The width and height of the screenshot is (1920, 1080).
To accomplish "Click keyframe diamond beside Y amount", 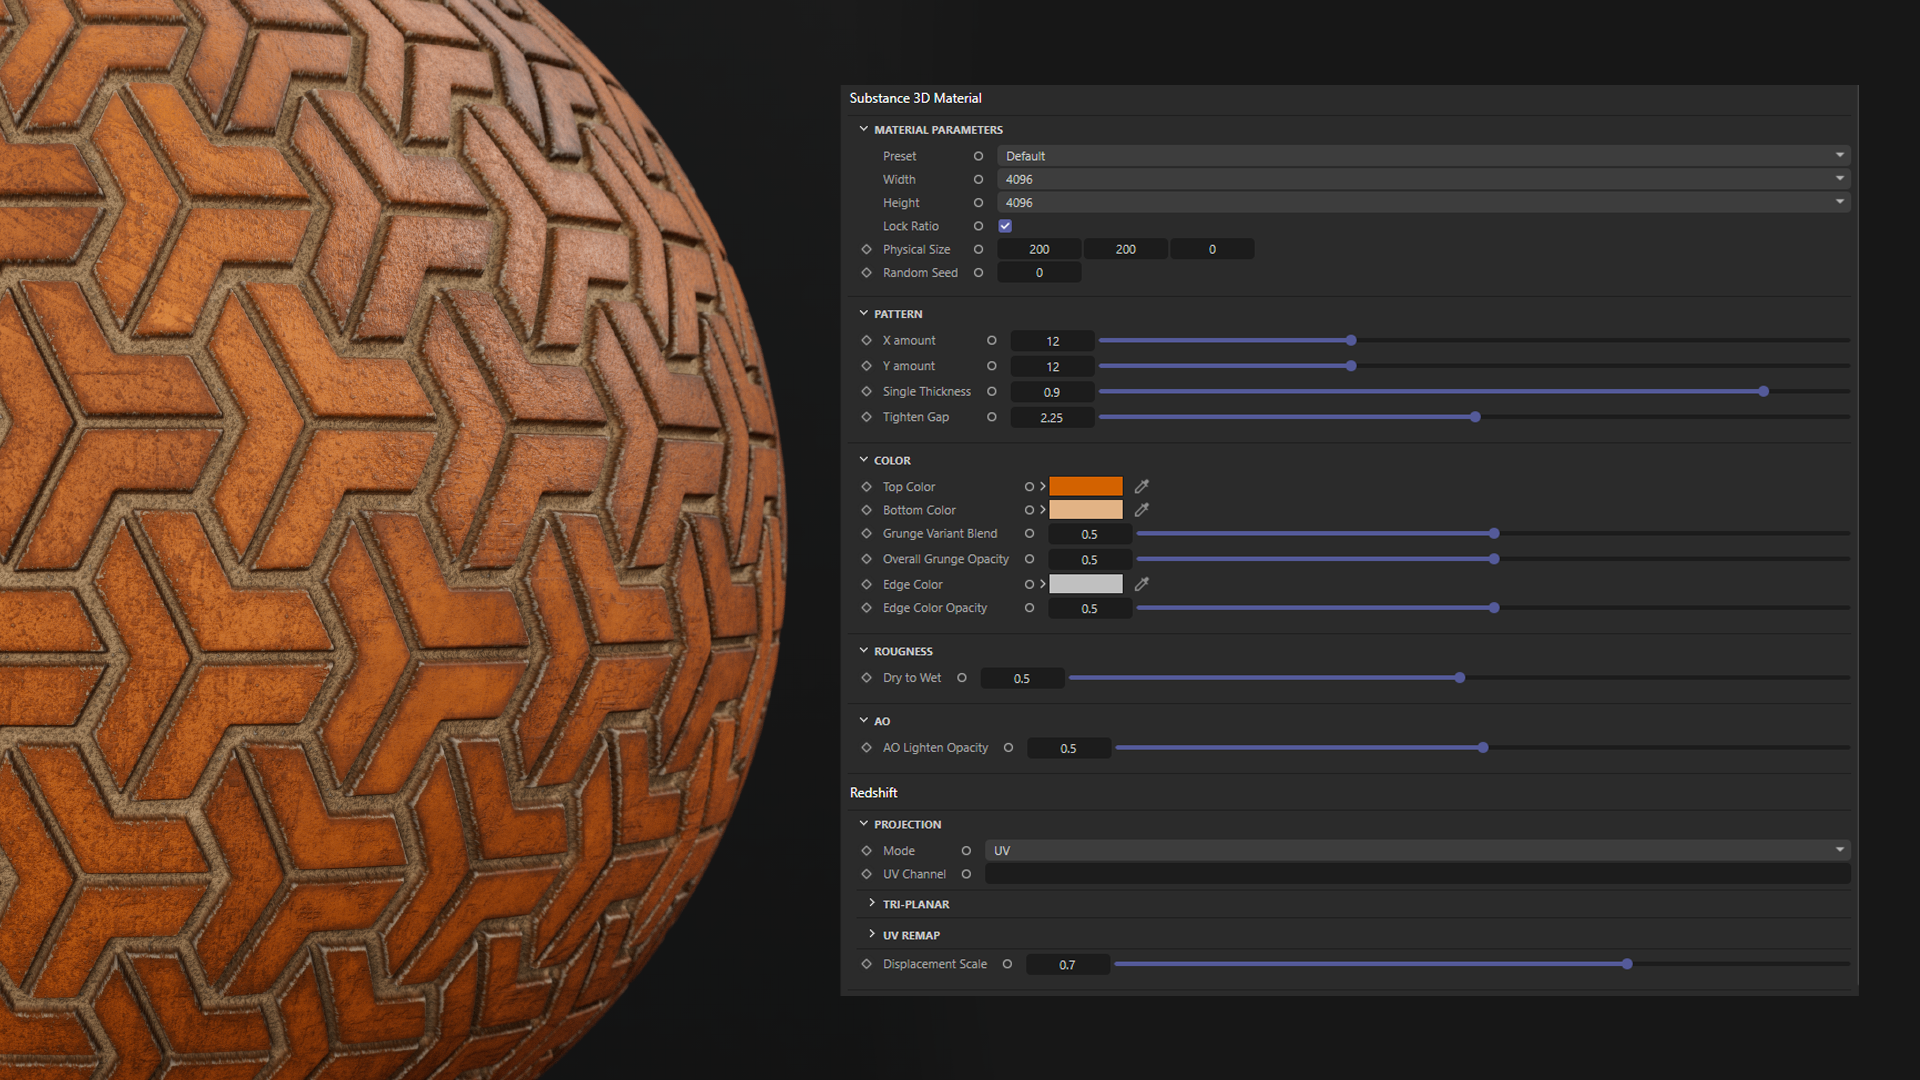I will (x=866, y=366).
